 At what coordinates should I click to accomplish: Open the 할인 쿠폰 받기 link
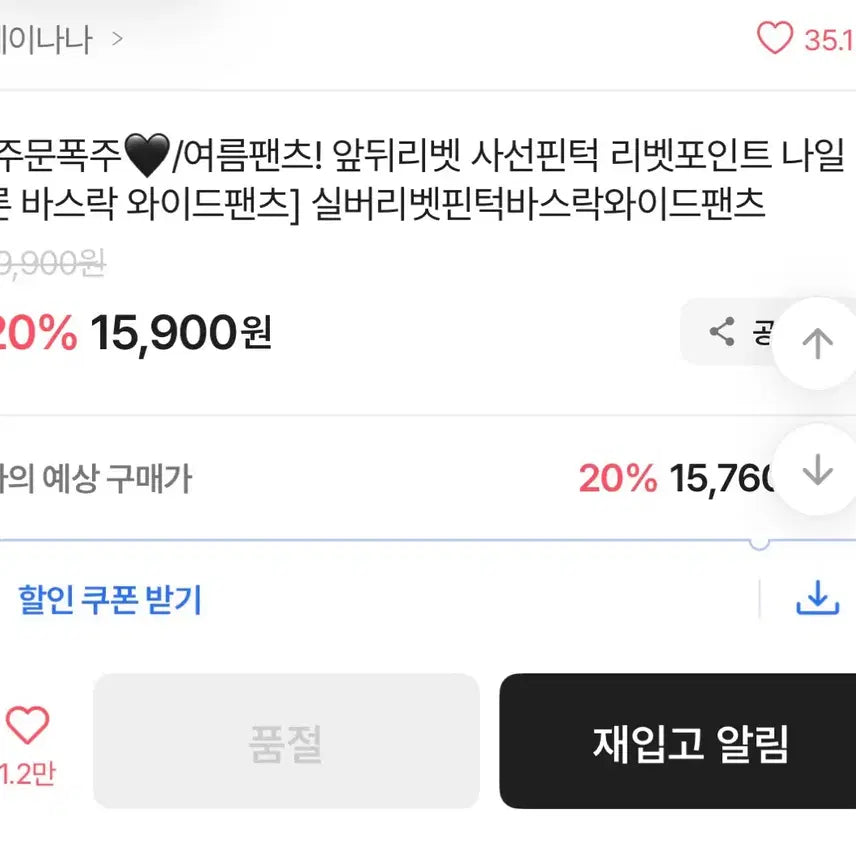tap(110, 600)
